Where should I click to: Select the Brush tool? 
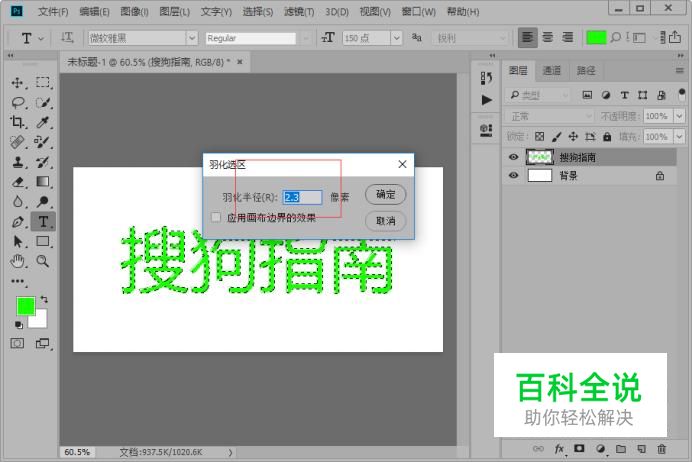(x=43, y=142)
